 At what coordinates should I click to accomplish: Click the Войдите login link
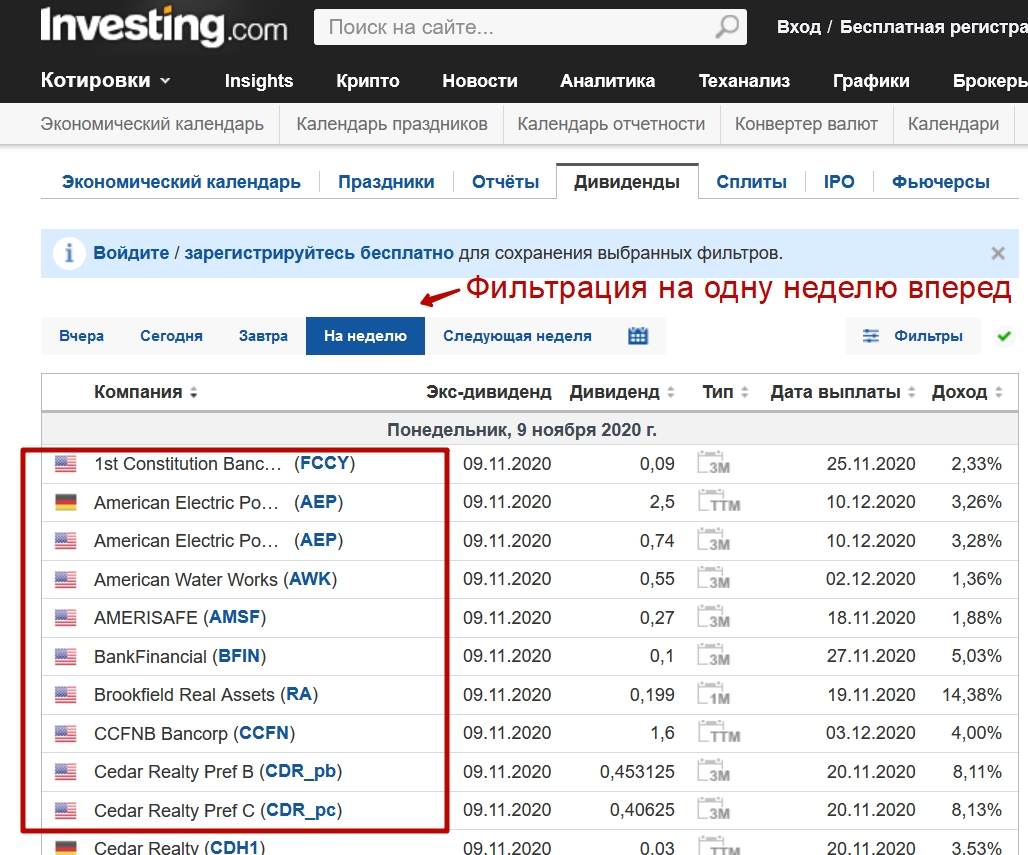point(131,253)
